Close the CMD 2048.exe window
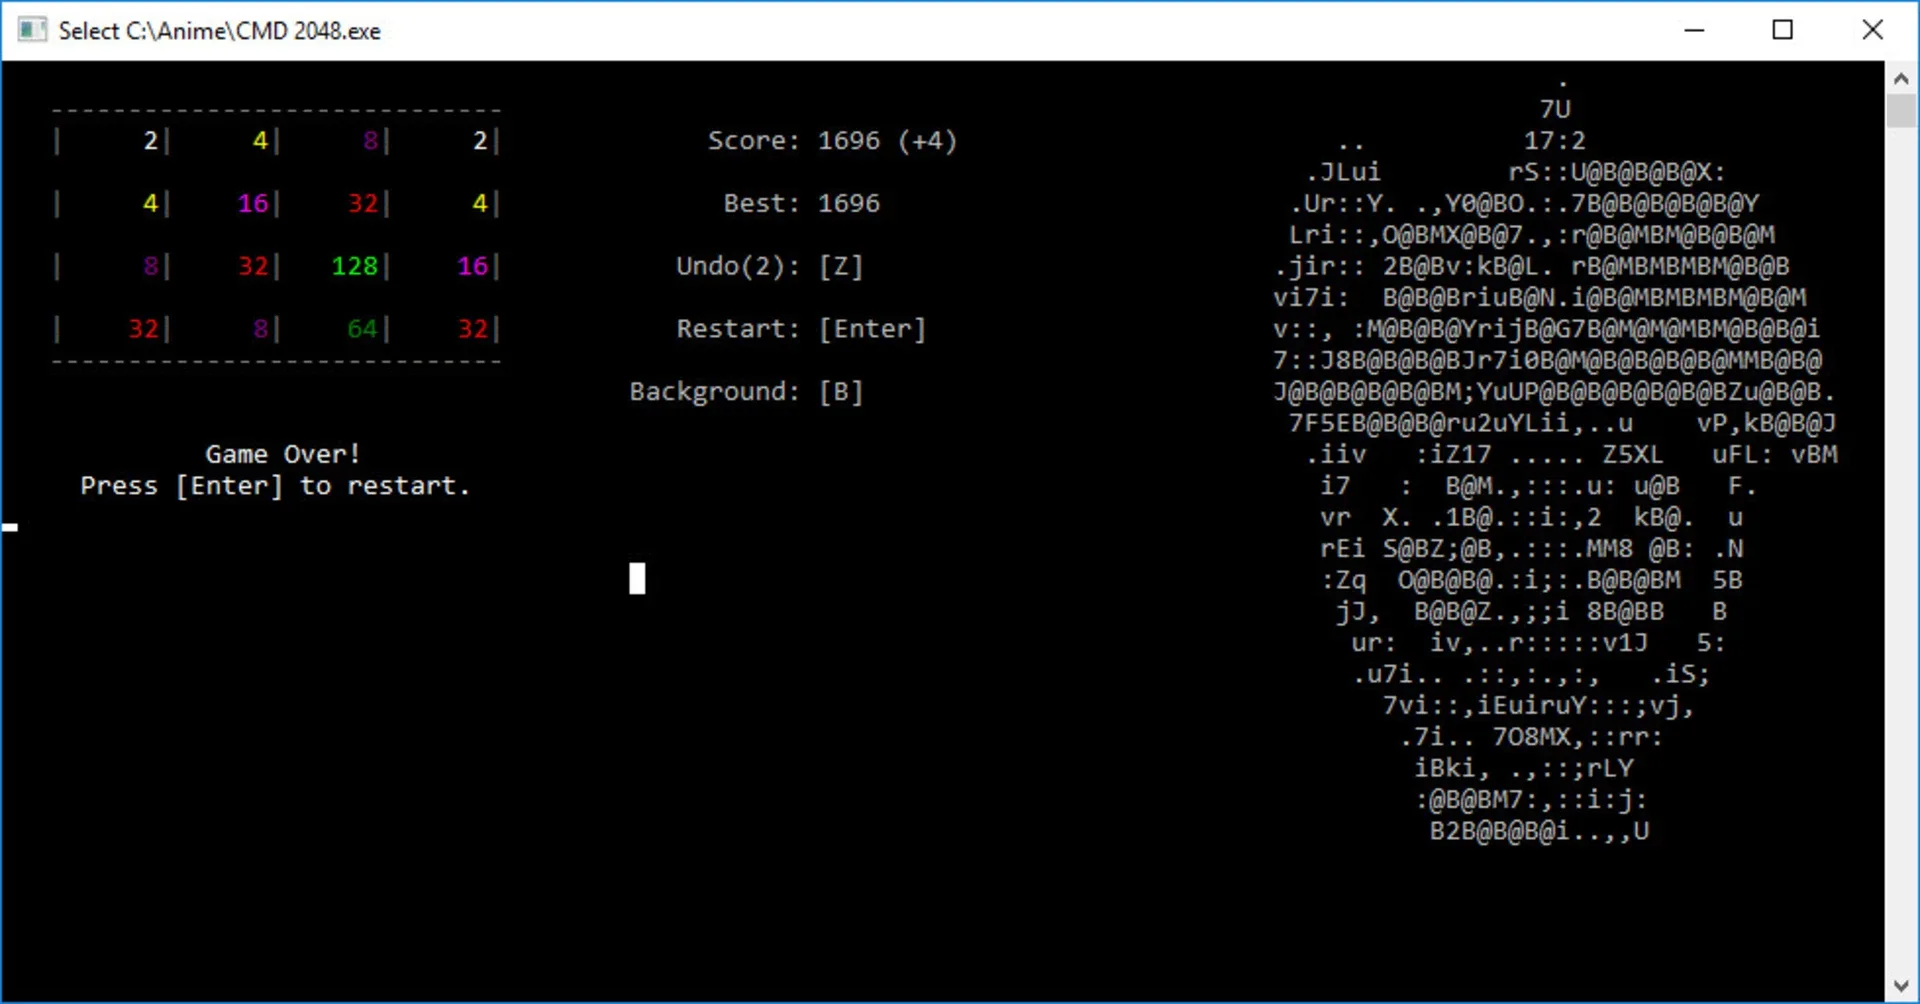 tap(1872, 30)
